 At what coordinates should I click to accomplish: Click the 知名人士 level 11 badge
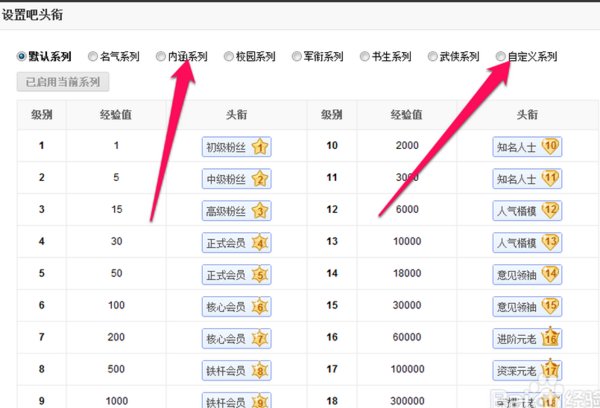tap(527, 179)
